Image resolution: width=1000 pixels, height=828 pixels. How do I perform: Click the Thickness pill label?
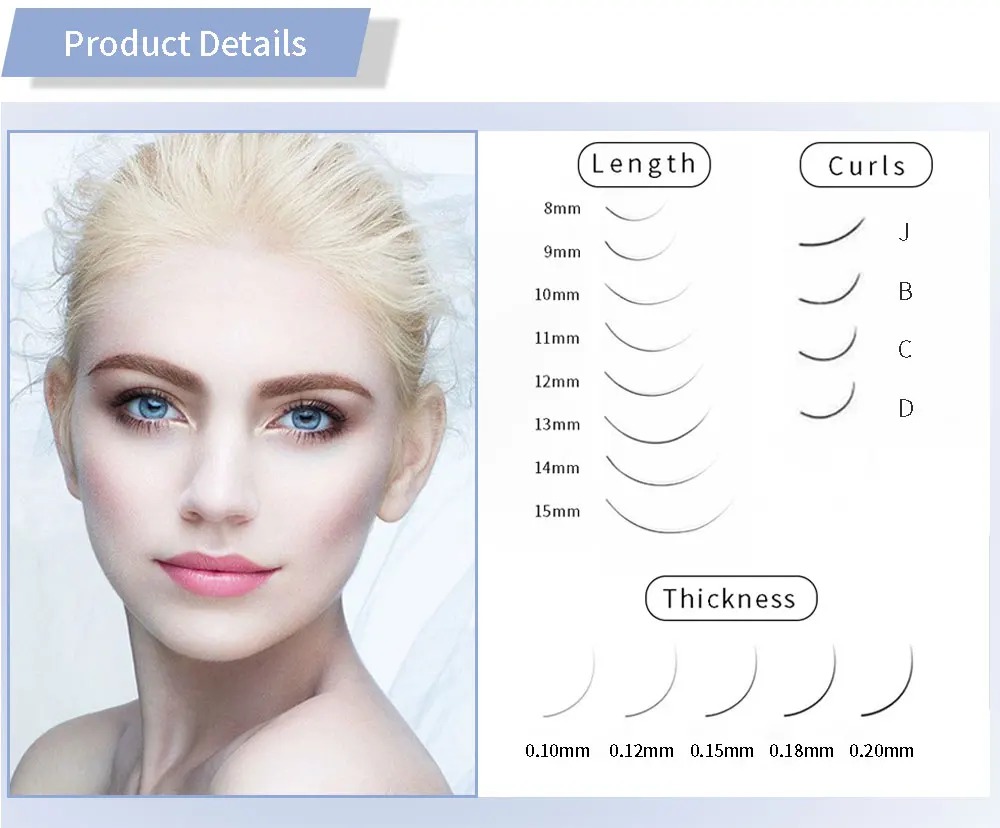731,598
